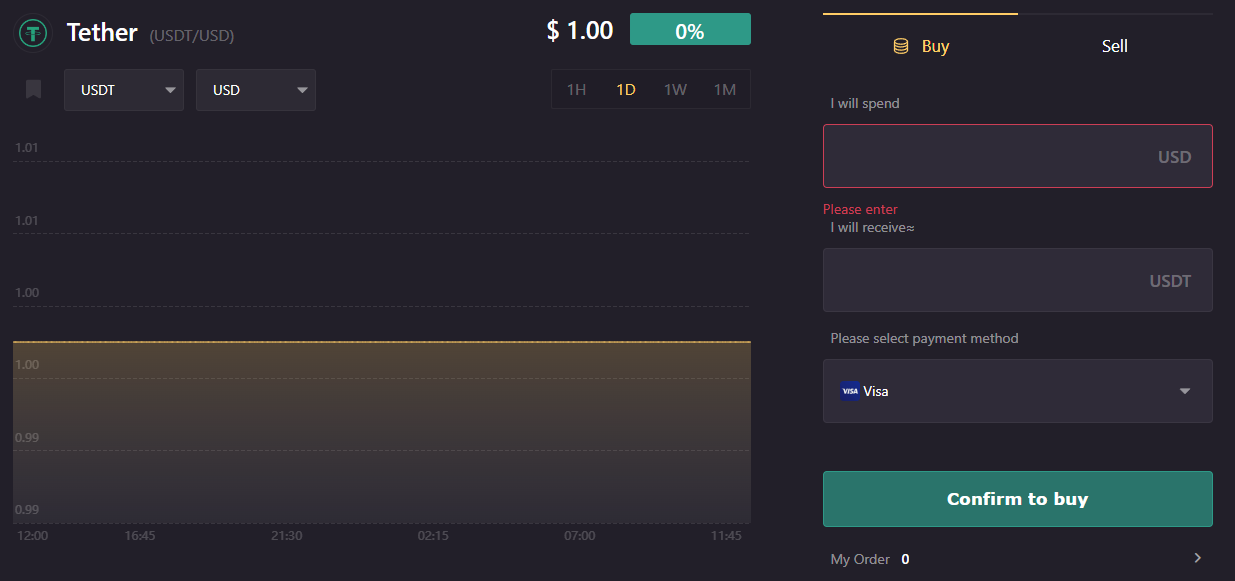Switch chart to 1W timeframe

coord(675,89)
